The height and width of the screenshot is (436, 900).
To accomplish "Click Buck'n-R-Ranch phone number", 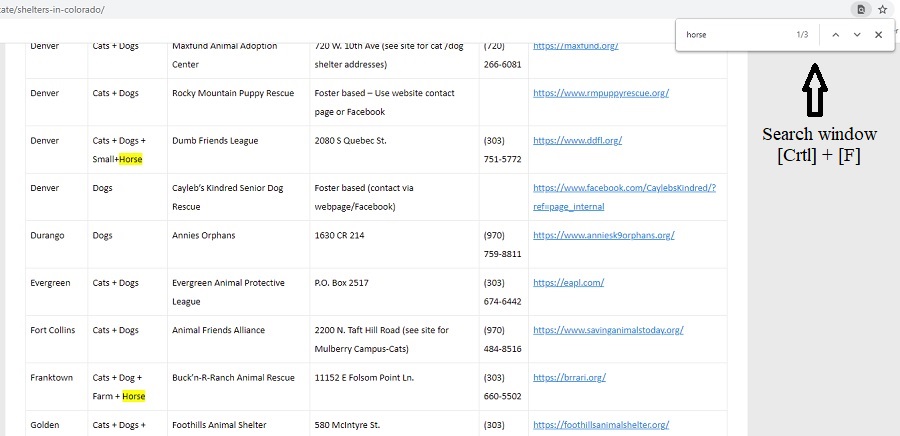I will click(x=503, y=387).
